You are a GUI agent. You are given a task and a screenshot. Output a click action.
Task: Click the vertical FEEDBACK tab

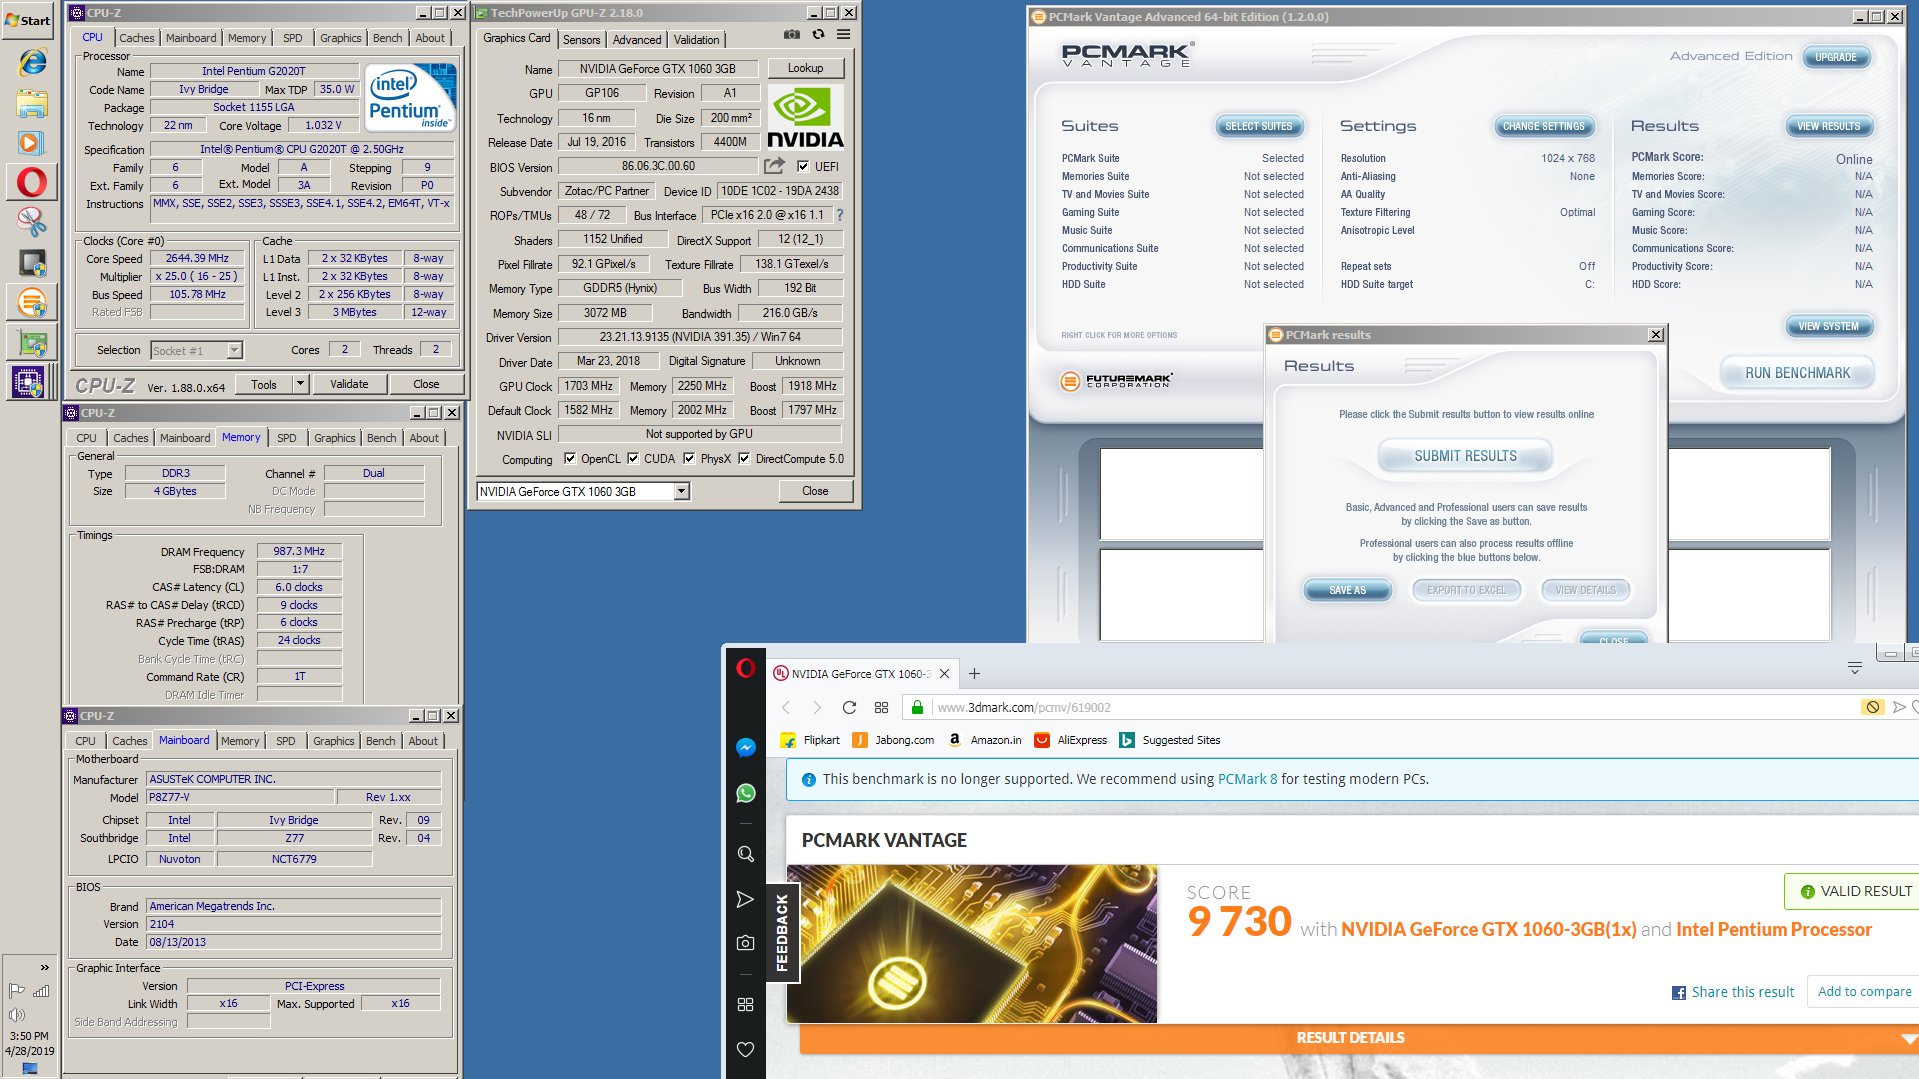[782, 933]
